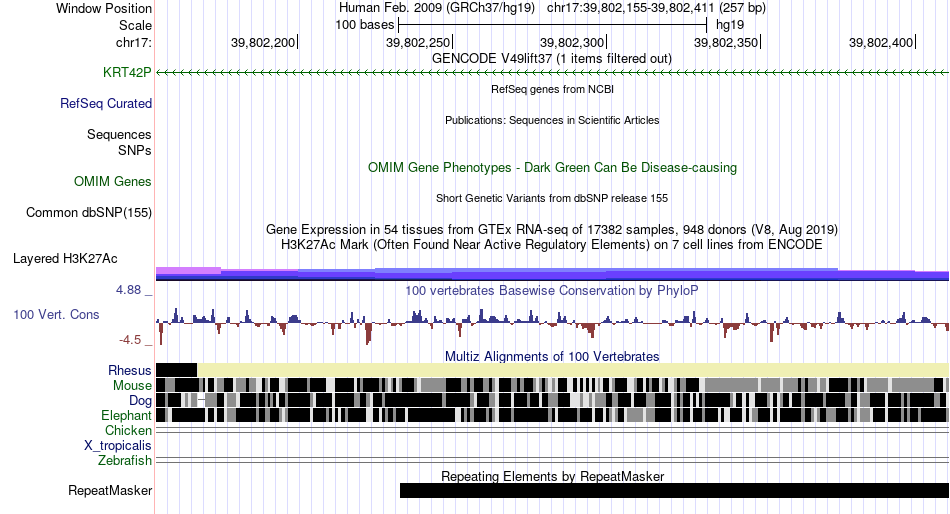Click the -4.5 PhyloP lower value

(x=130, y=339)
